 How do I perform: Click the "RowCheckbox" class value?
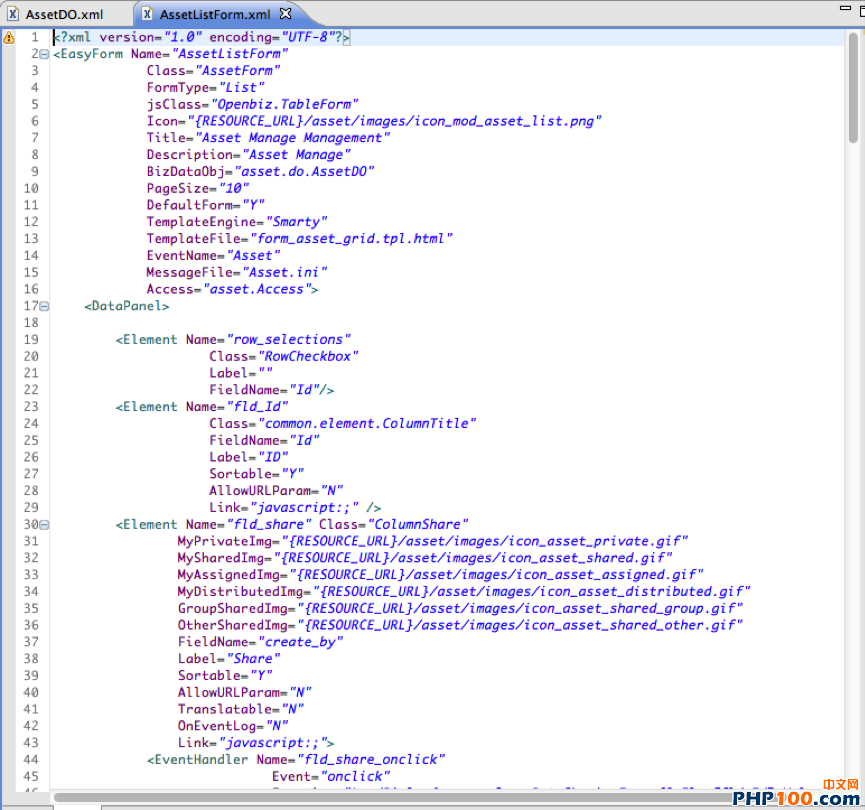point(309,356)
